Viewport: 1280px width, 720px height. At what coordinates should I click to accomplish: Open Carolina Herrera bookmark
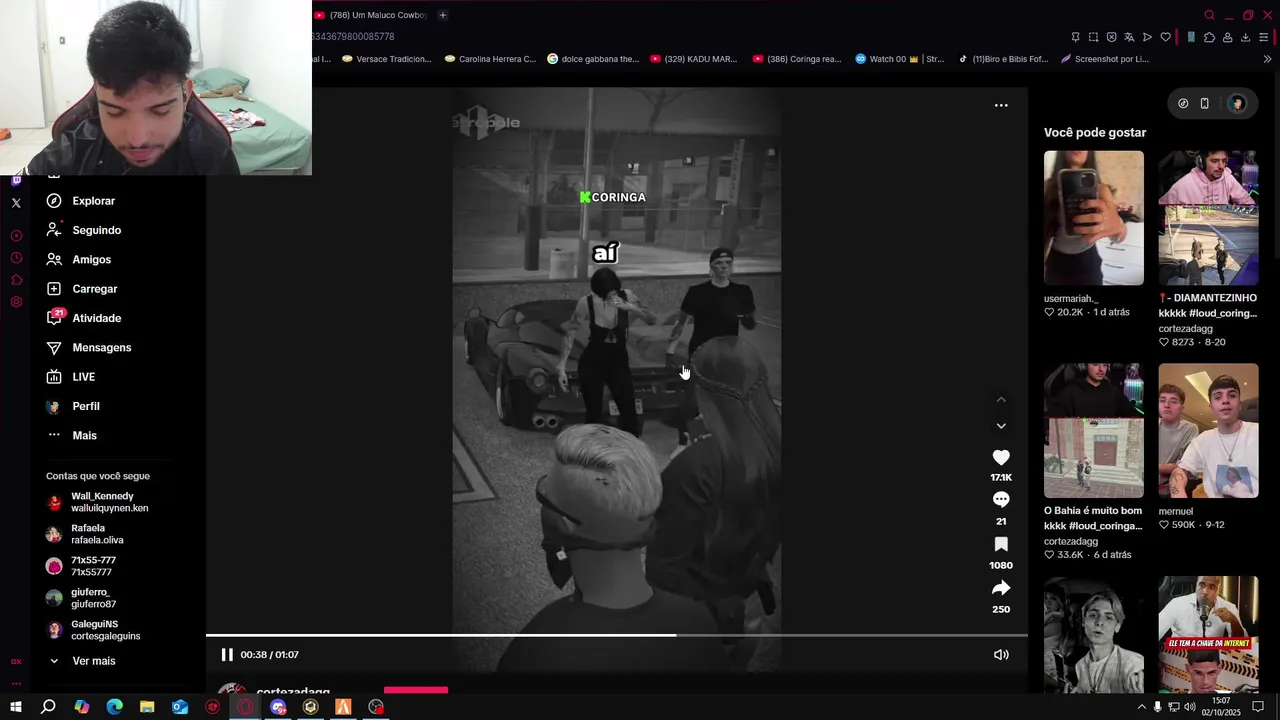[490, 59]
